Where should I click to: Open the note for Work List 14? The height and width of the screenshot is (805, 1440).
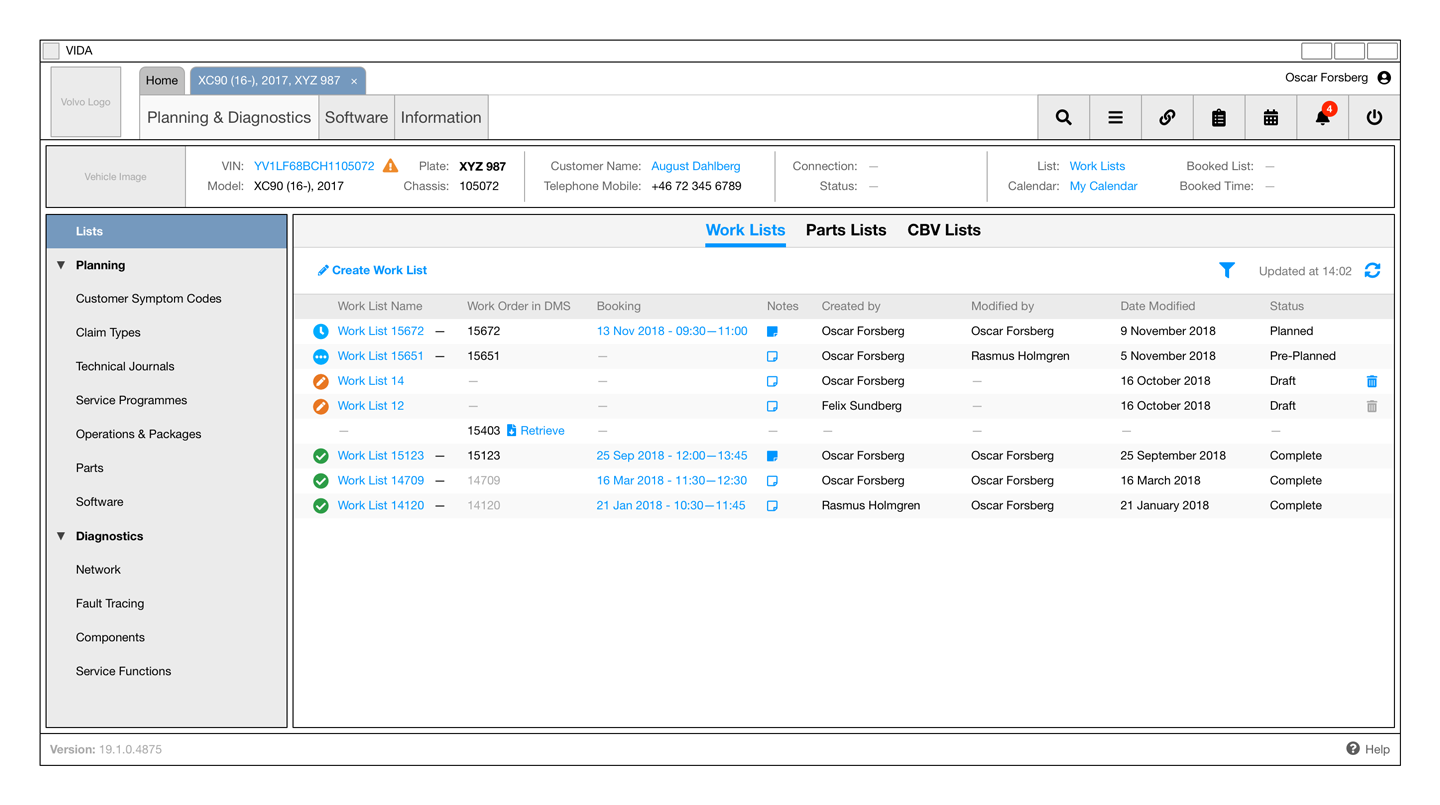[772, 381]
